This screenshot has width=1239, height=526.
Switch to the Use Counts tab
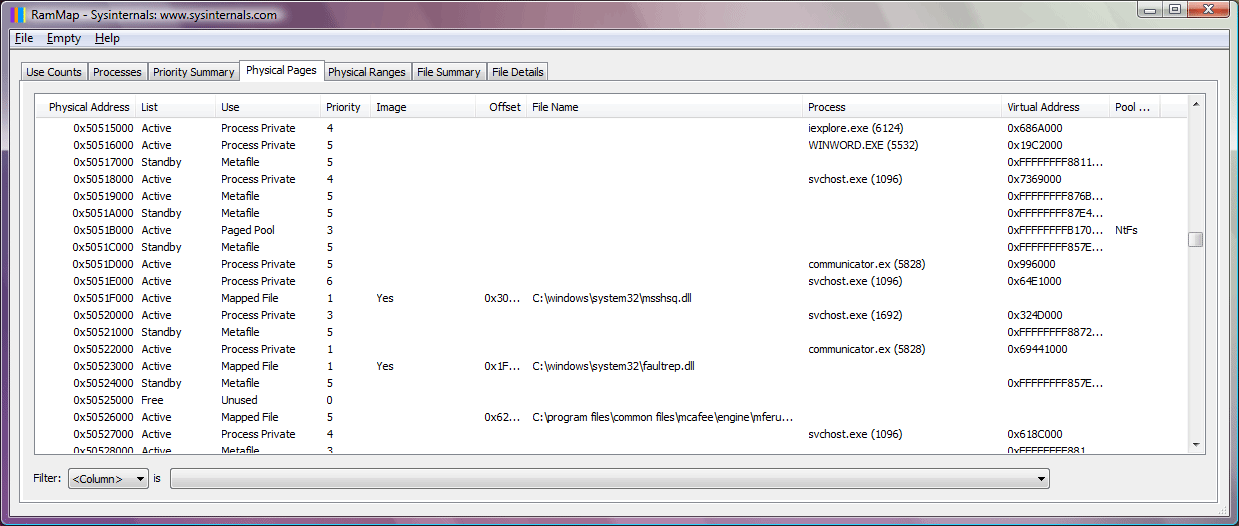(54, 72)
